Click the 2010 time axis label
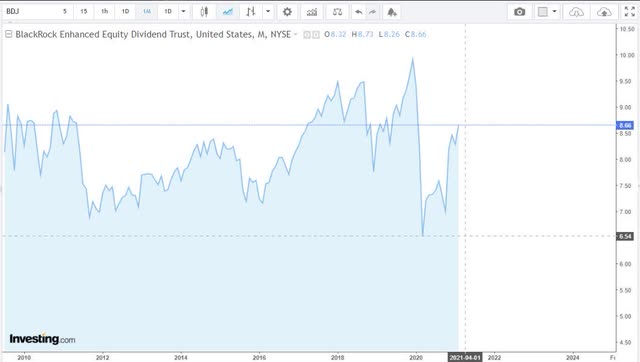 (x=24, y=358)
